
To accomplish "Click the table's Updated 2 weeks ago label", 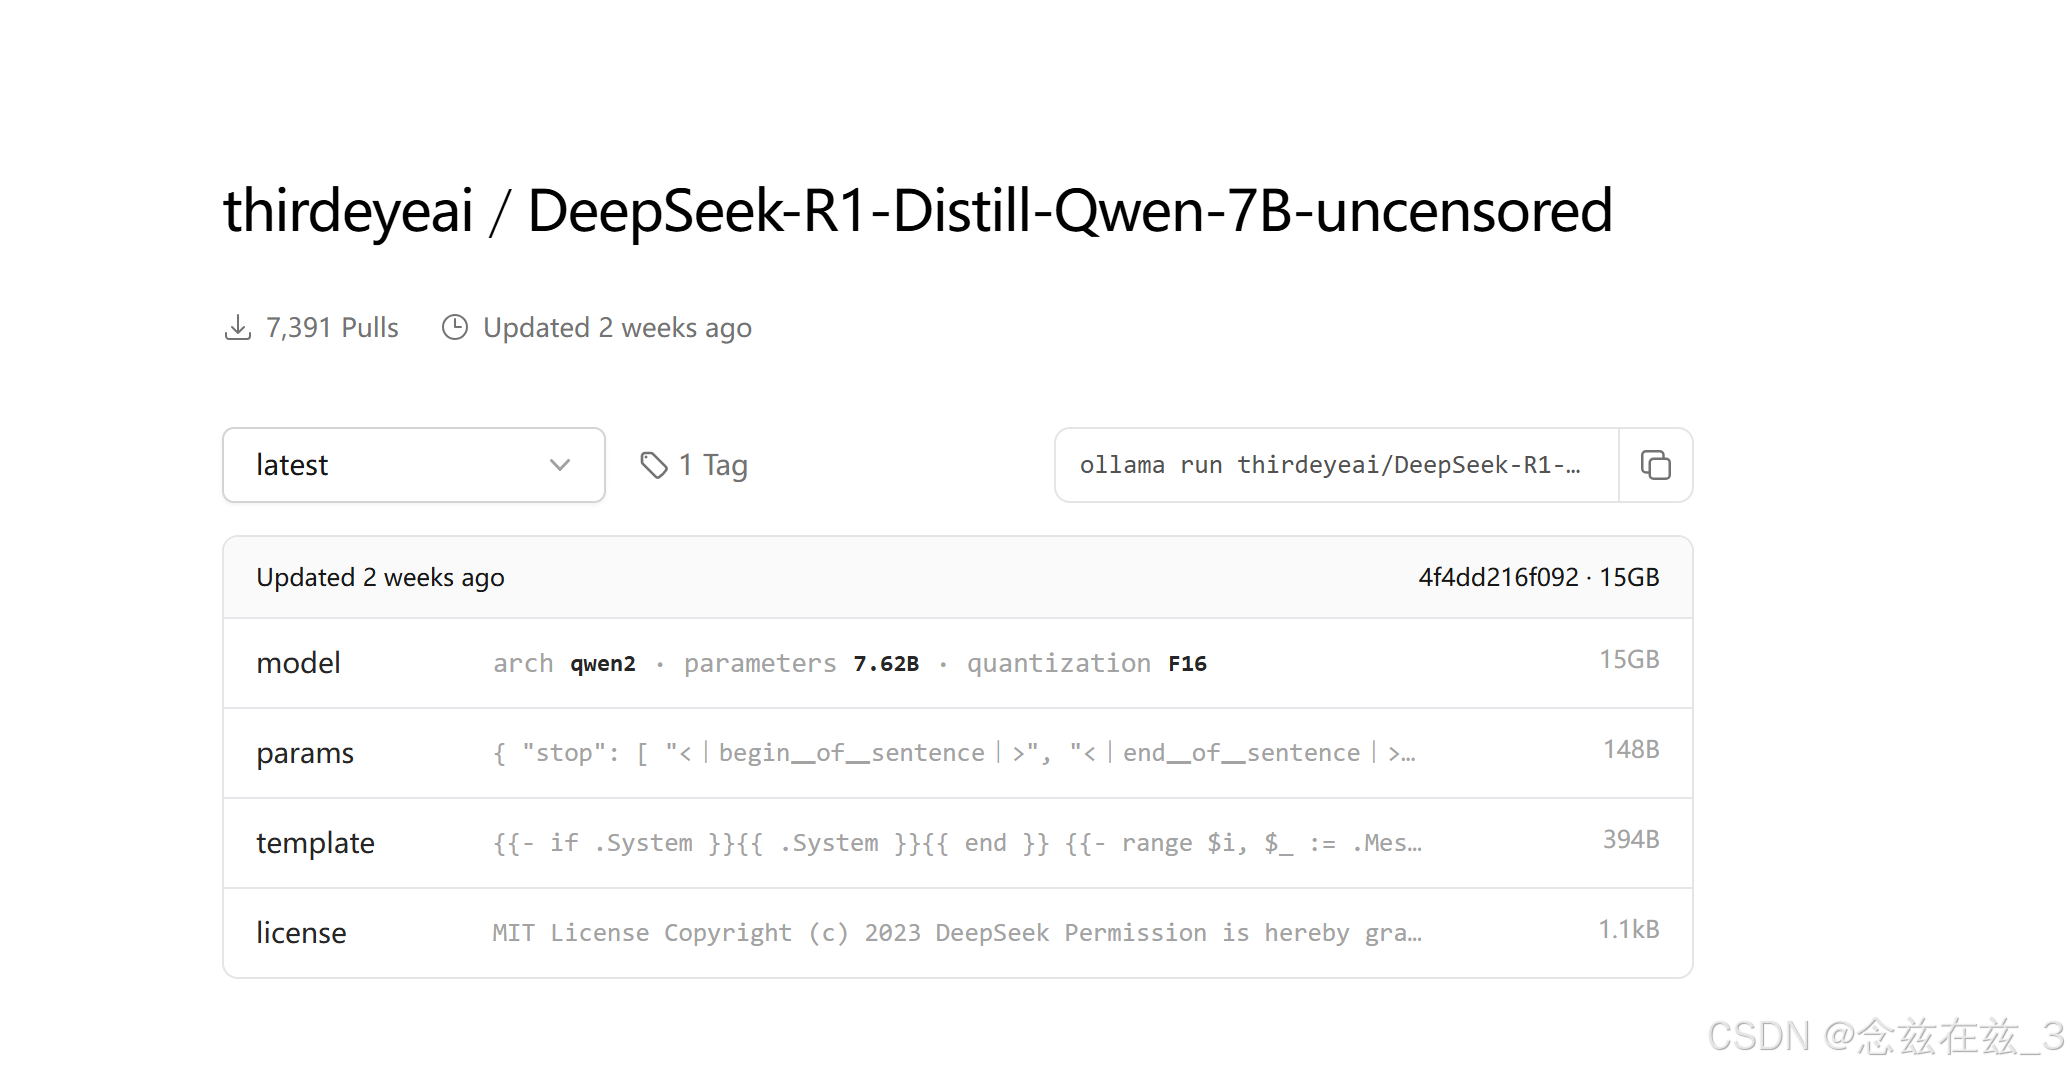I will (380, 577).
